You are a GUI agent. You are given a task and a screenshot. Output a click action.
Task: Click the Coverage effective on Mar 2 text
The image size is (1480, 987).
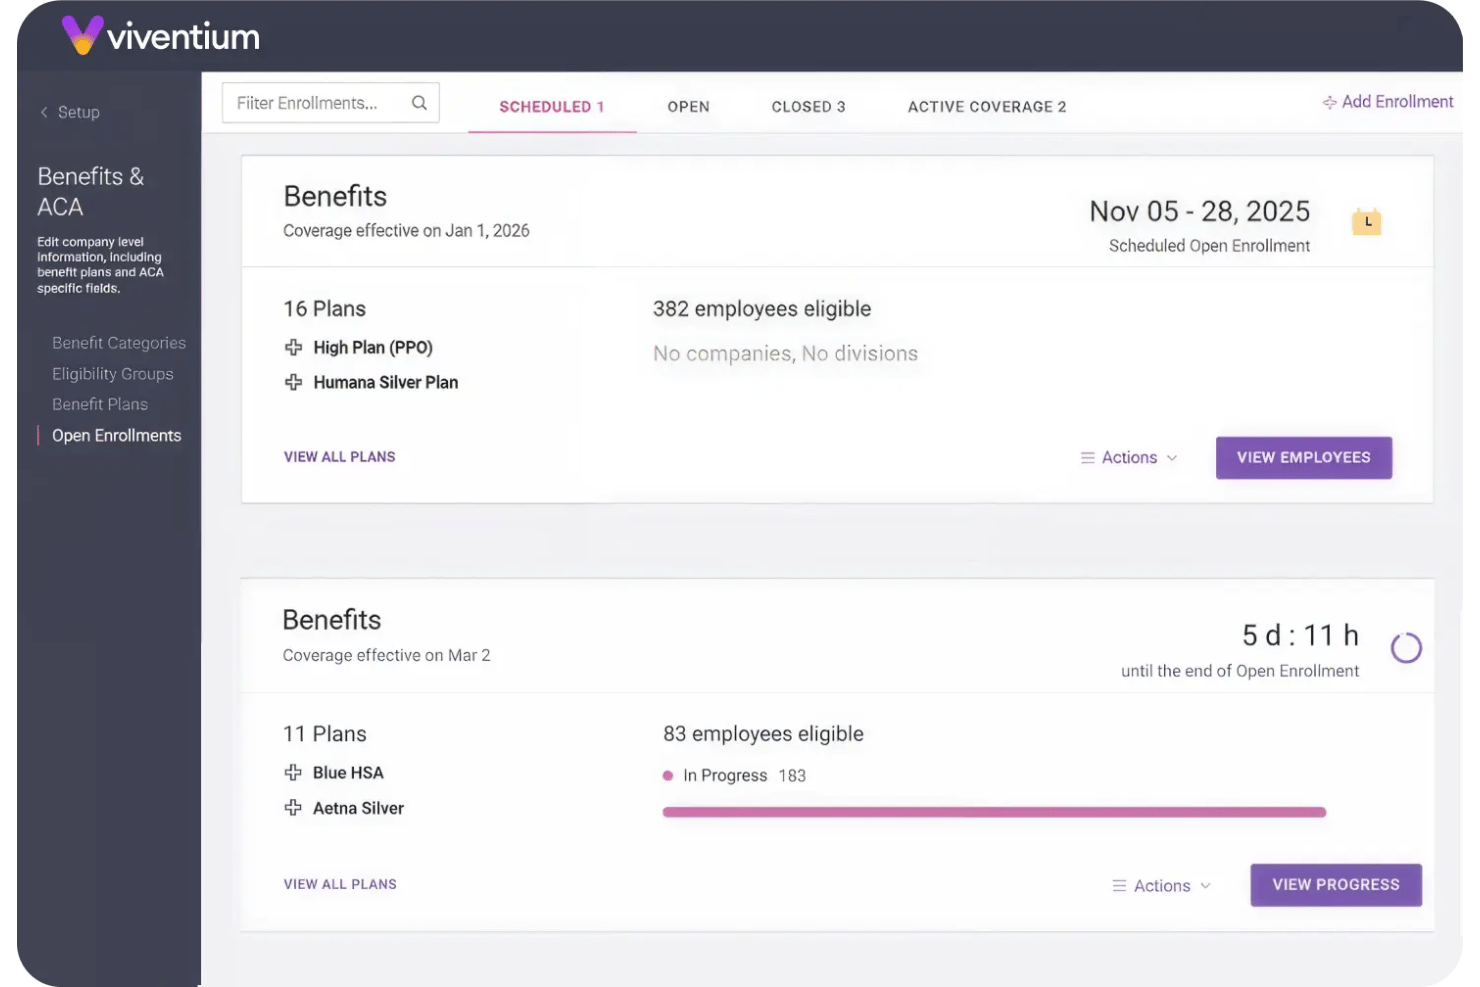tap(386, 655)
